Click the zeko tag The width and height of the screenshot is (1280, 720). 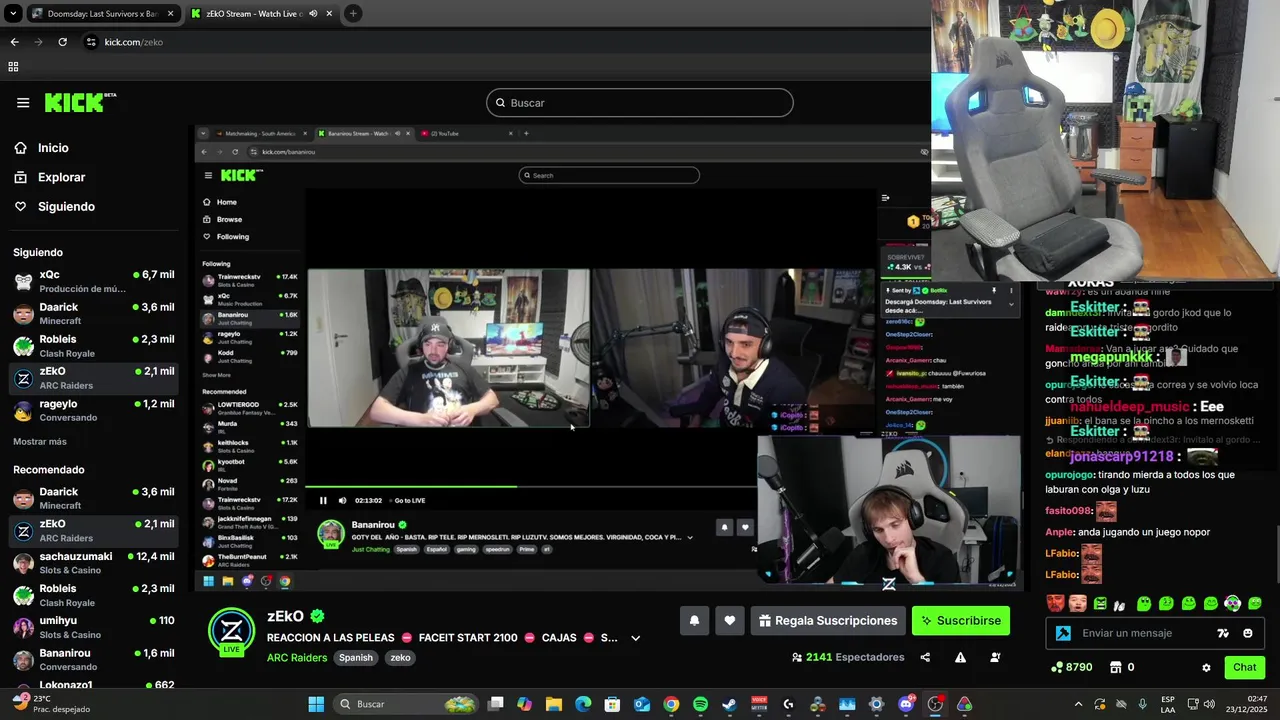pos(401,658)
